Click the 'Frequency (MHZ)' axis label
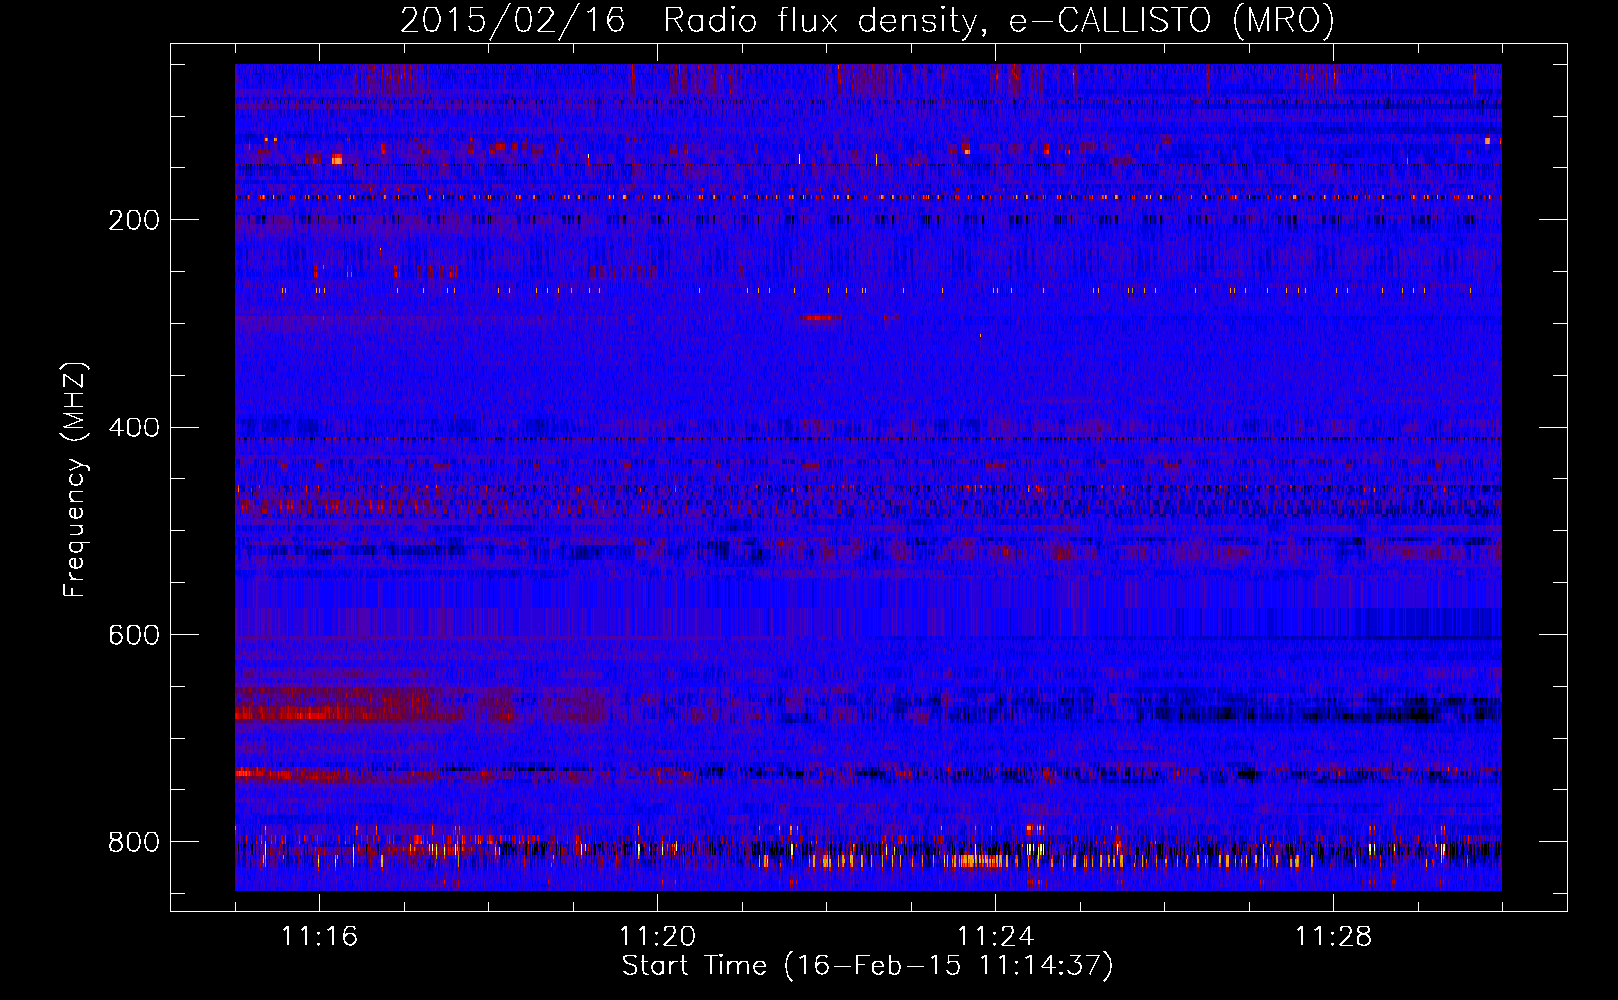Screen dimensions: 1618x1000 tap(75, 479)
